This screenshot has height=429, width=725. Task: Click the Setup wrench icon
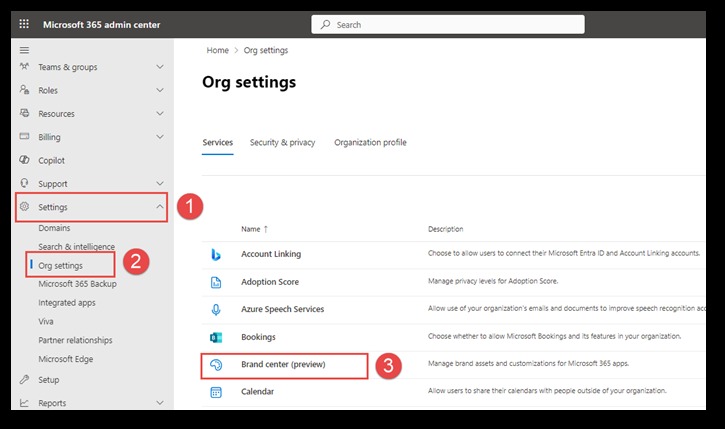[25, 380]
